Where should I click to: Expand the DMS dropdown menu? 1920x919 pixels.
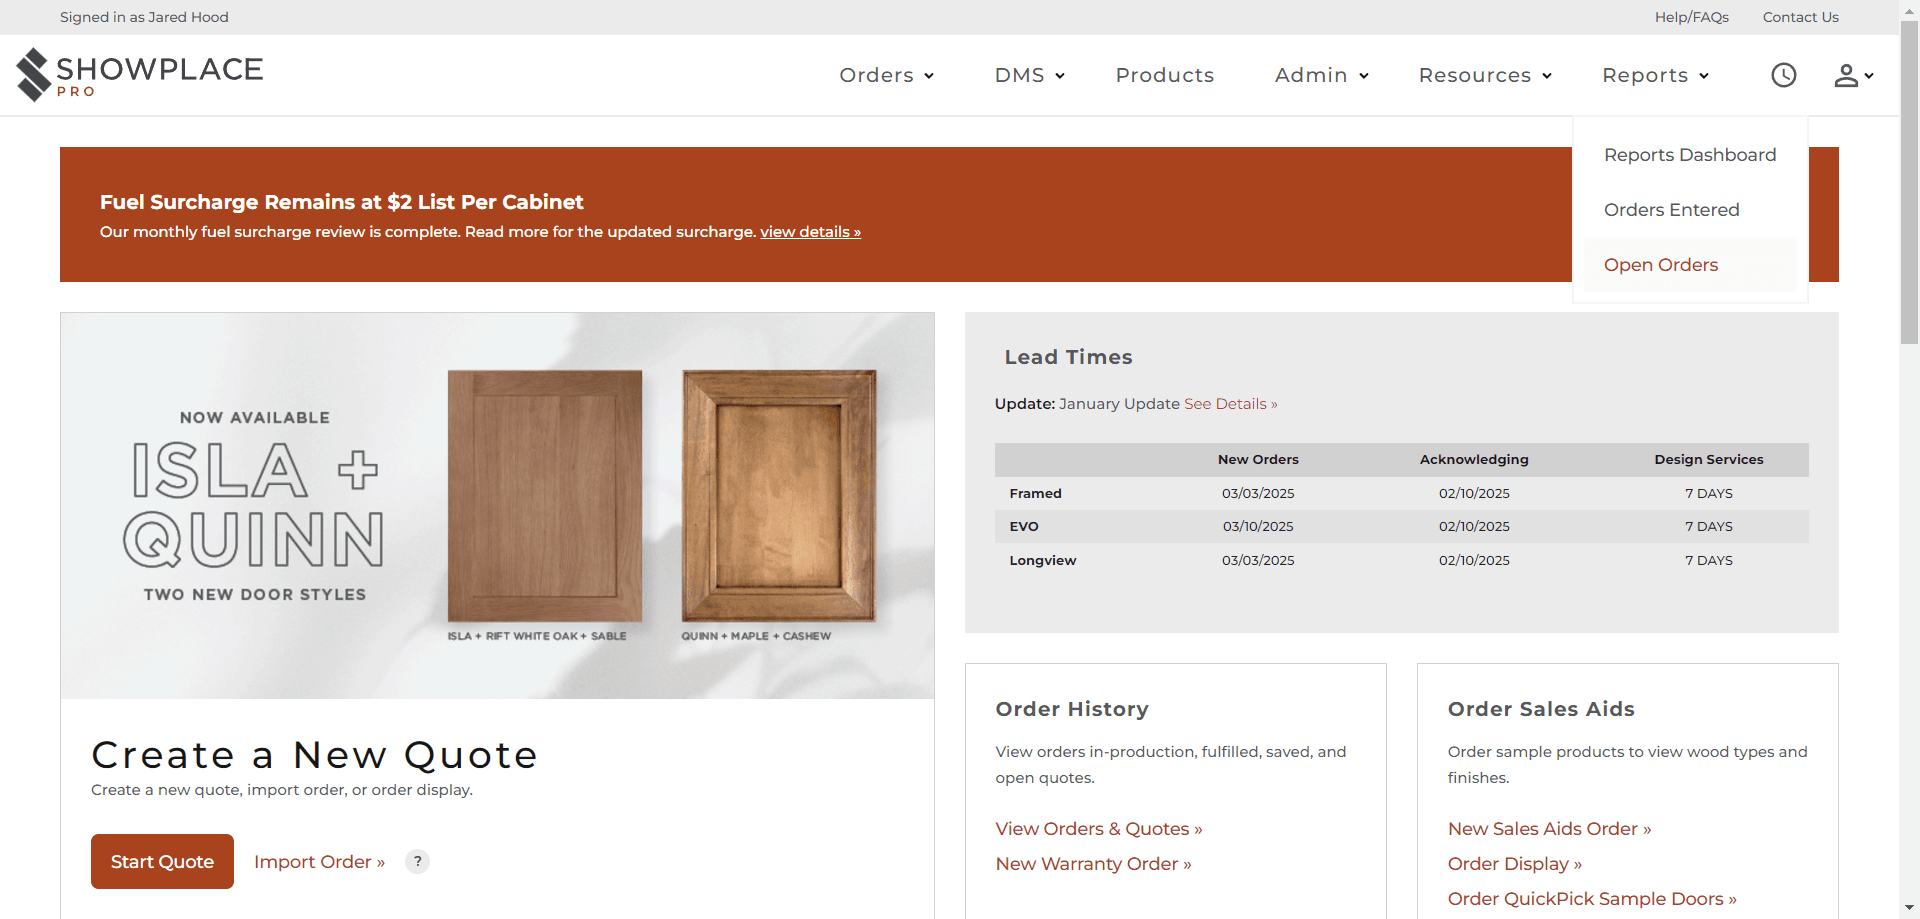point(1030,75)
